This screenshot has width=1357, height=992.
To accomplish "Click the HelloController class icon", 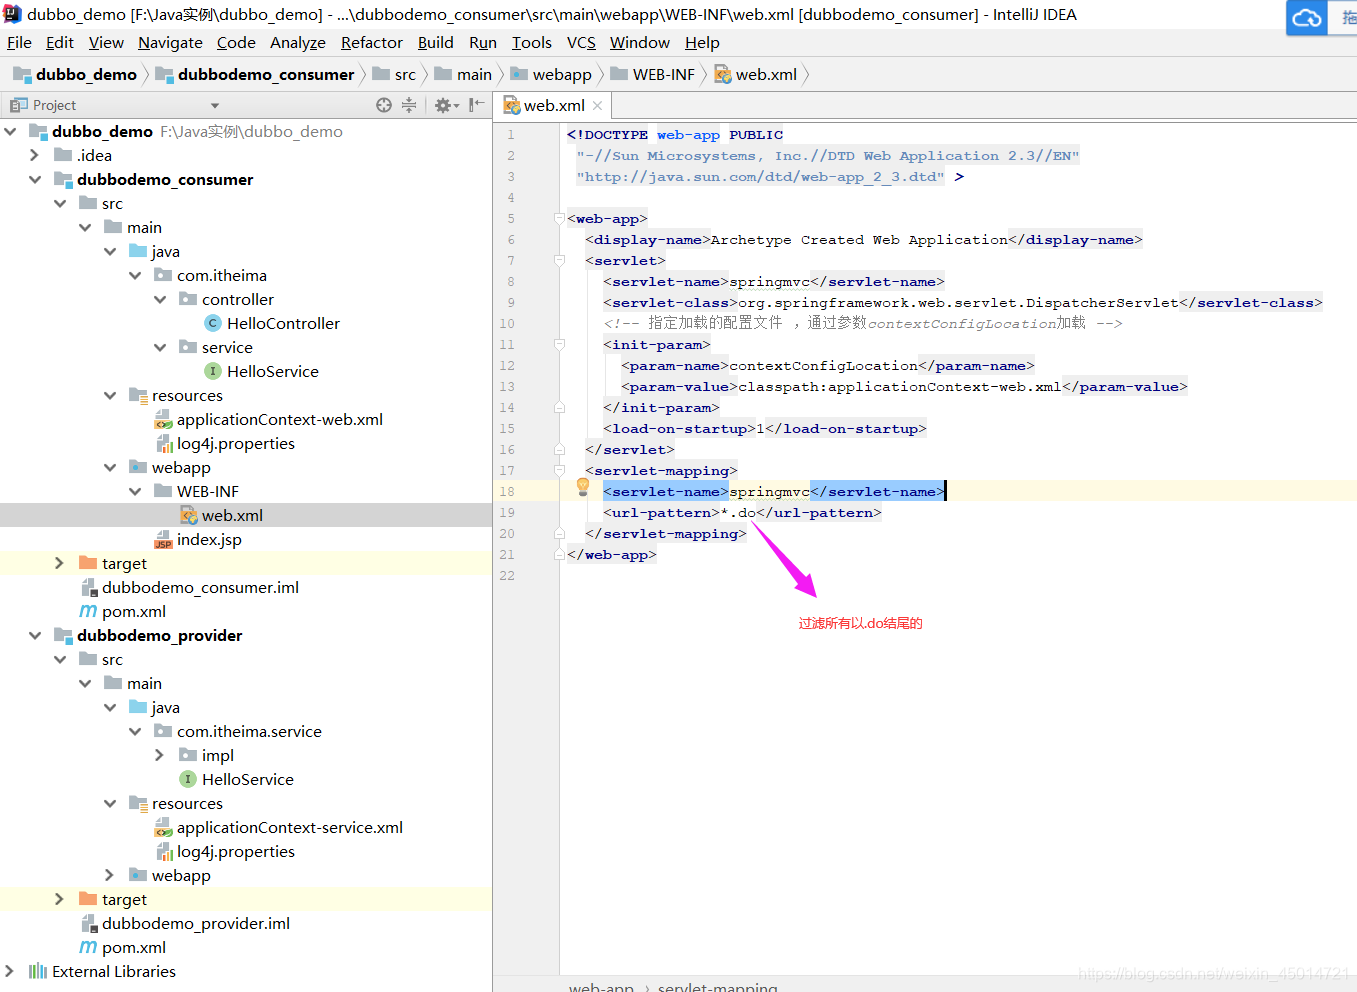I will [x=213, y=323].
